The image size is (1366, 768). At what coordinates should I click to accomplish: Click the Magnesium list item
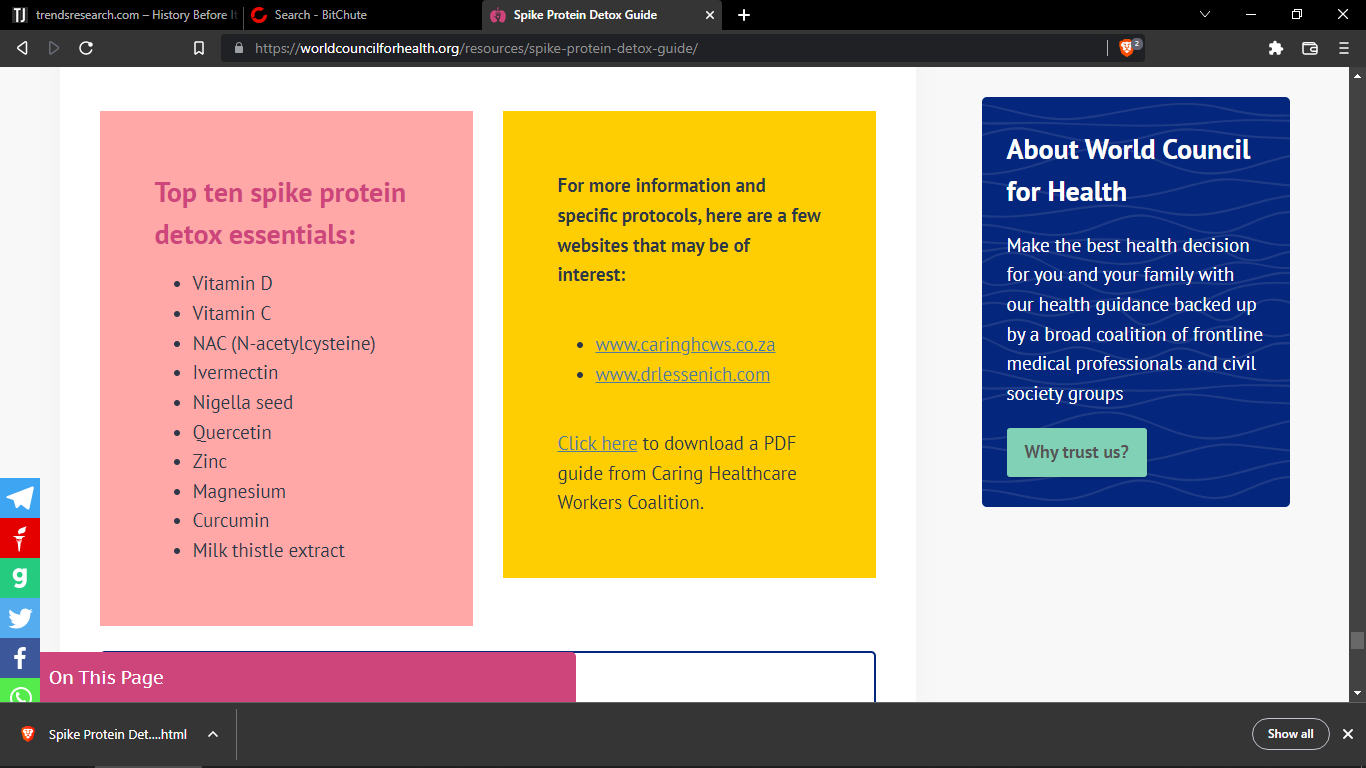coord(239,492)
